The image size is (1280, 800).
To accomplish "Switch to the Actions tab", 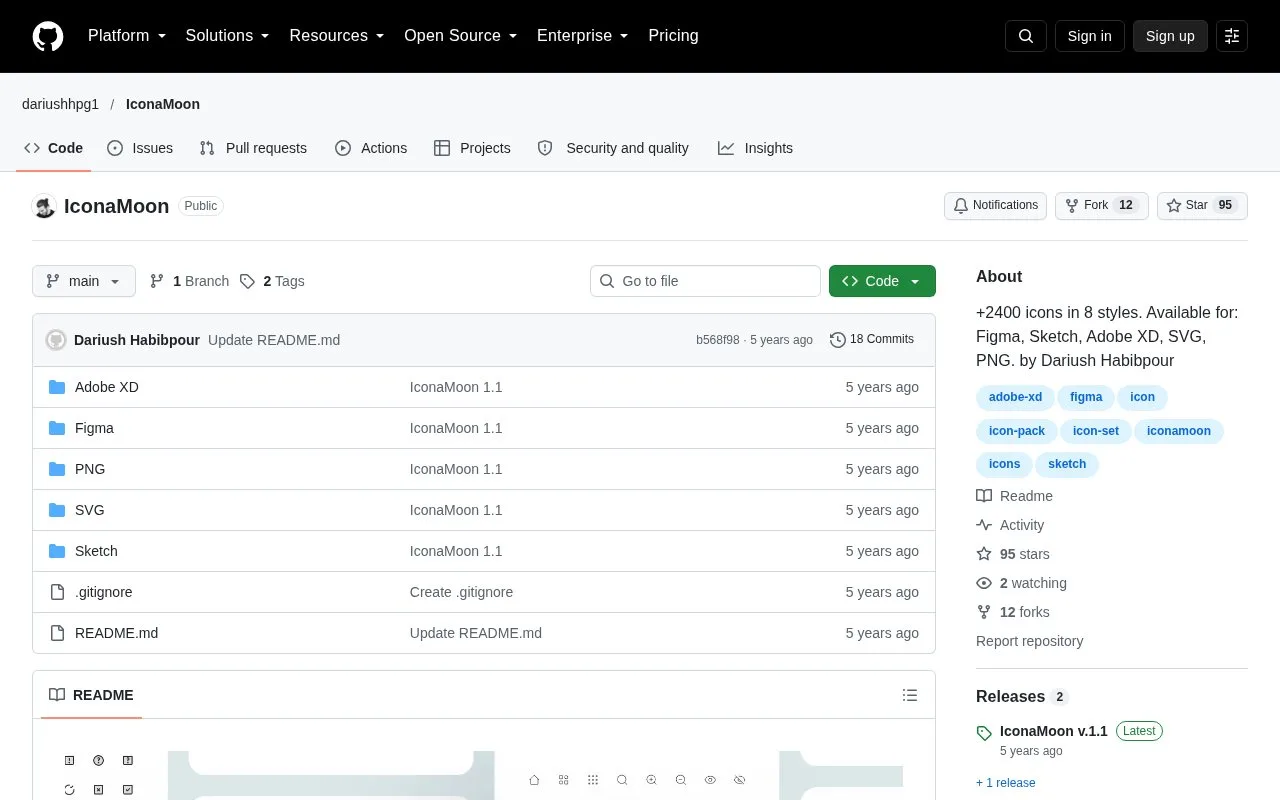I will [x=371, y=148].
